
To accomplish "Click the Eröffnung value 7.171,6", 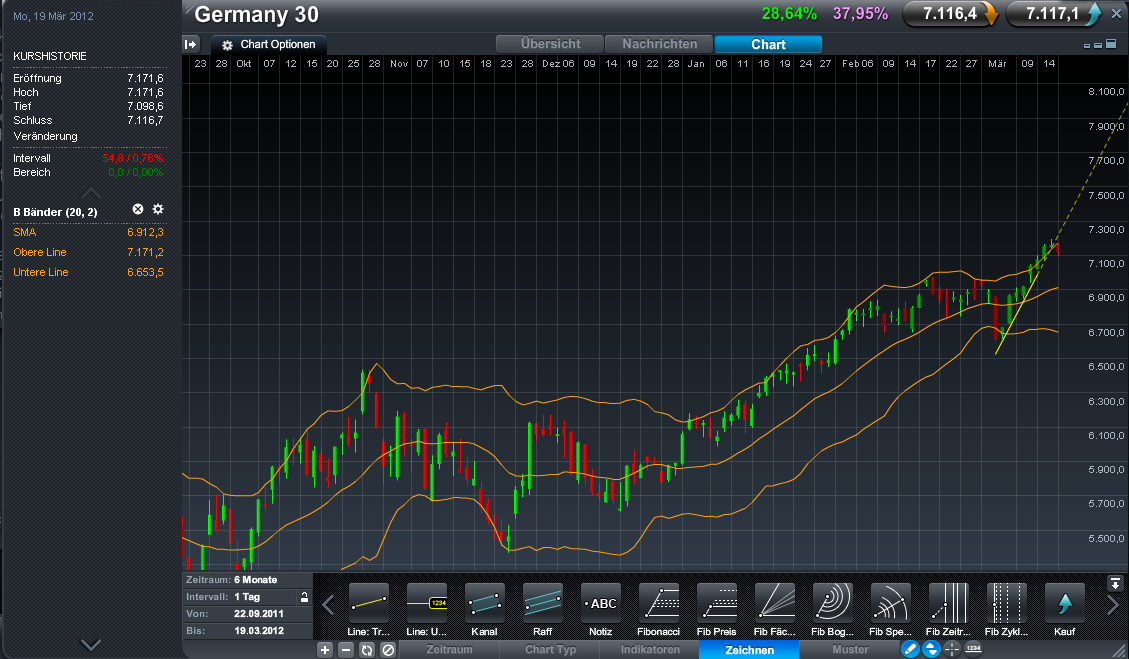I will [x=145, y=78].
